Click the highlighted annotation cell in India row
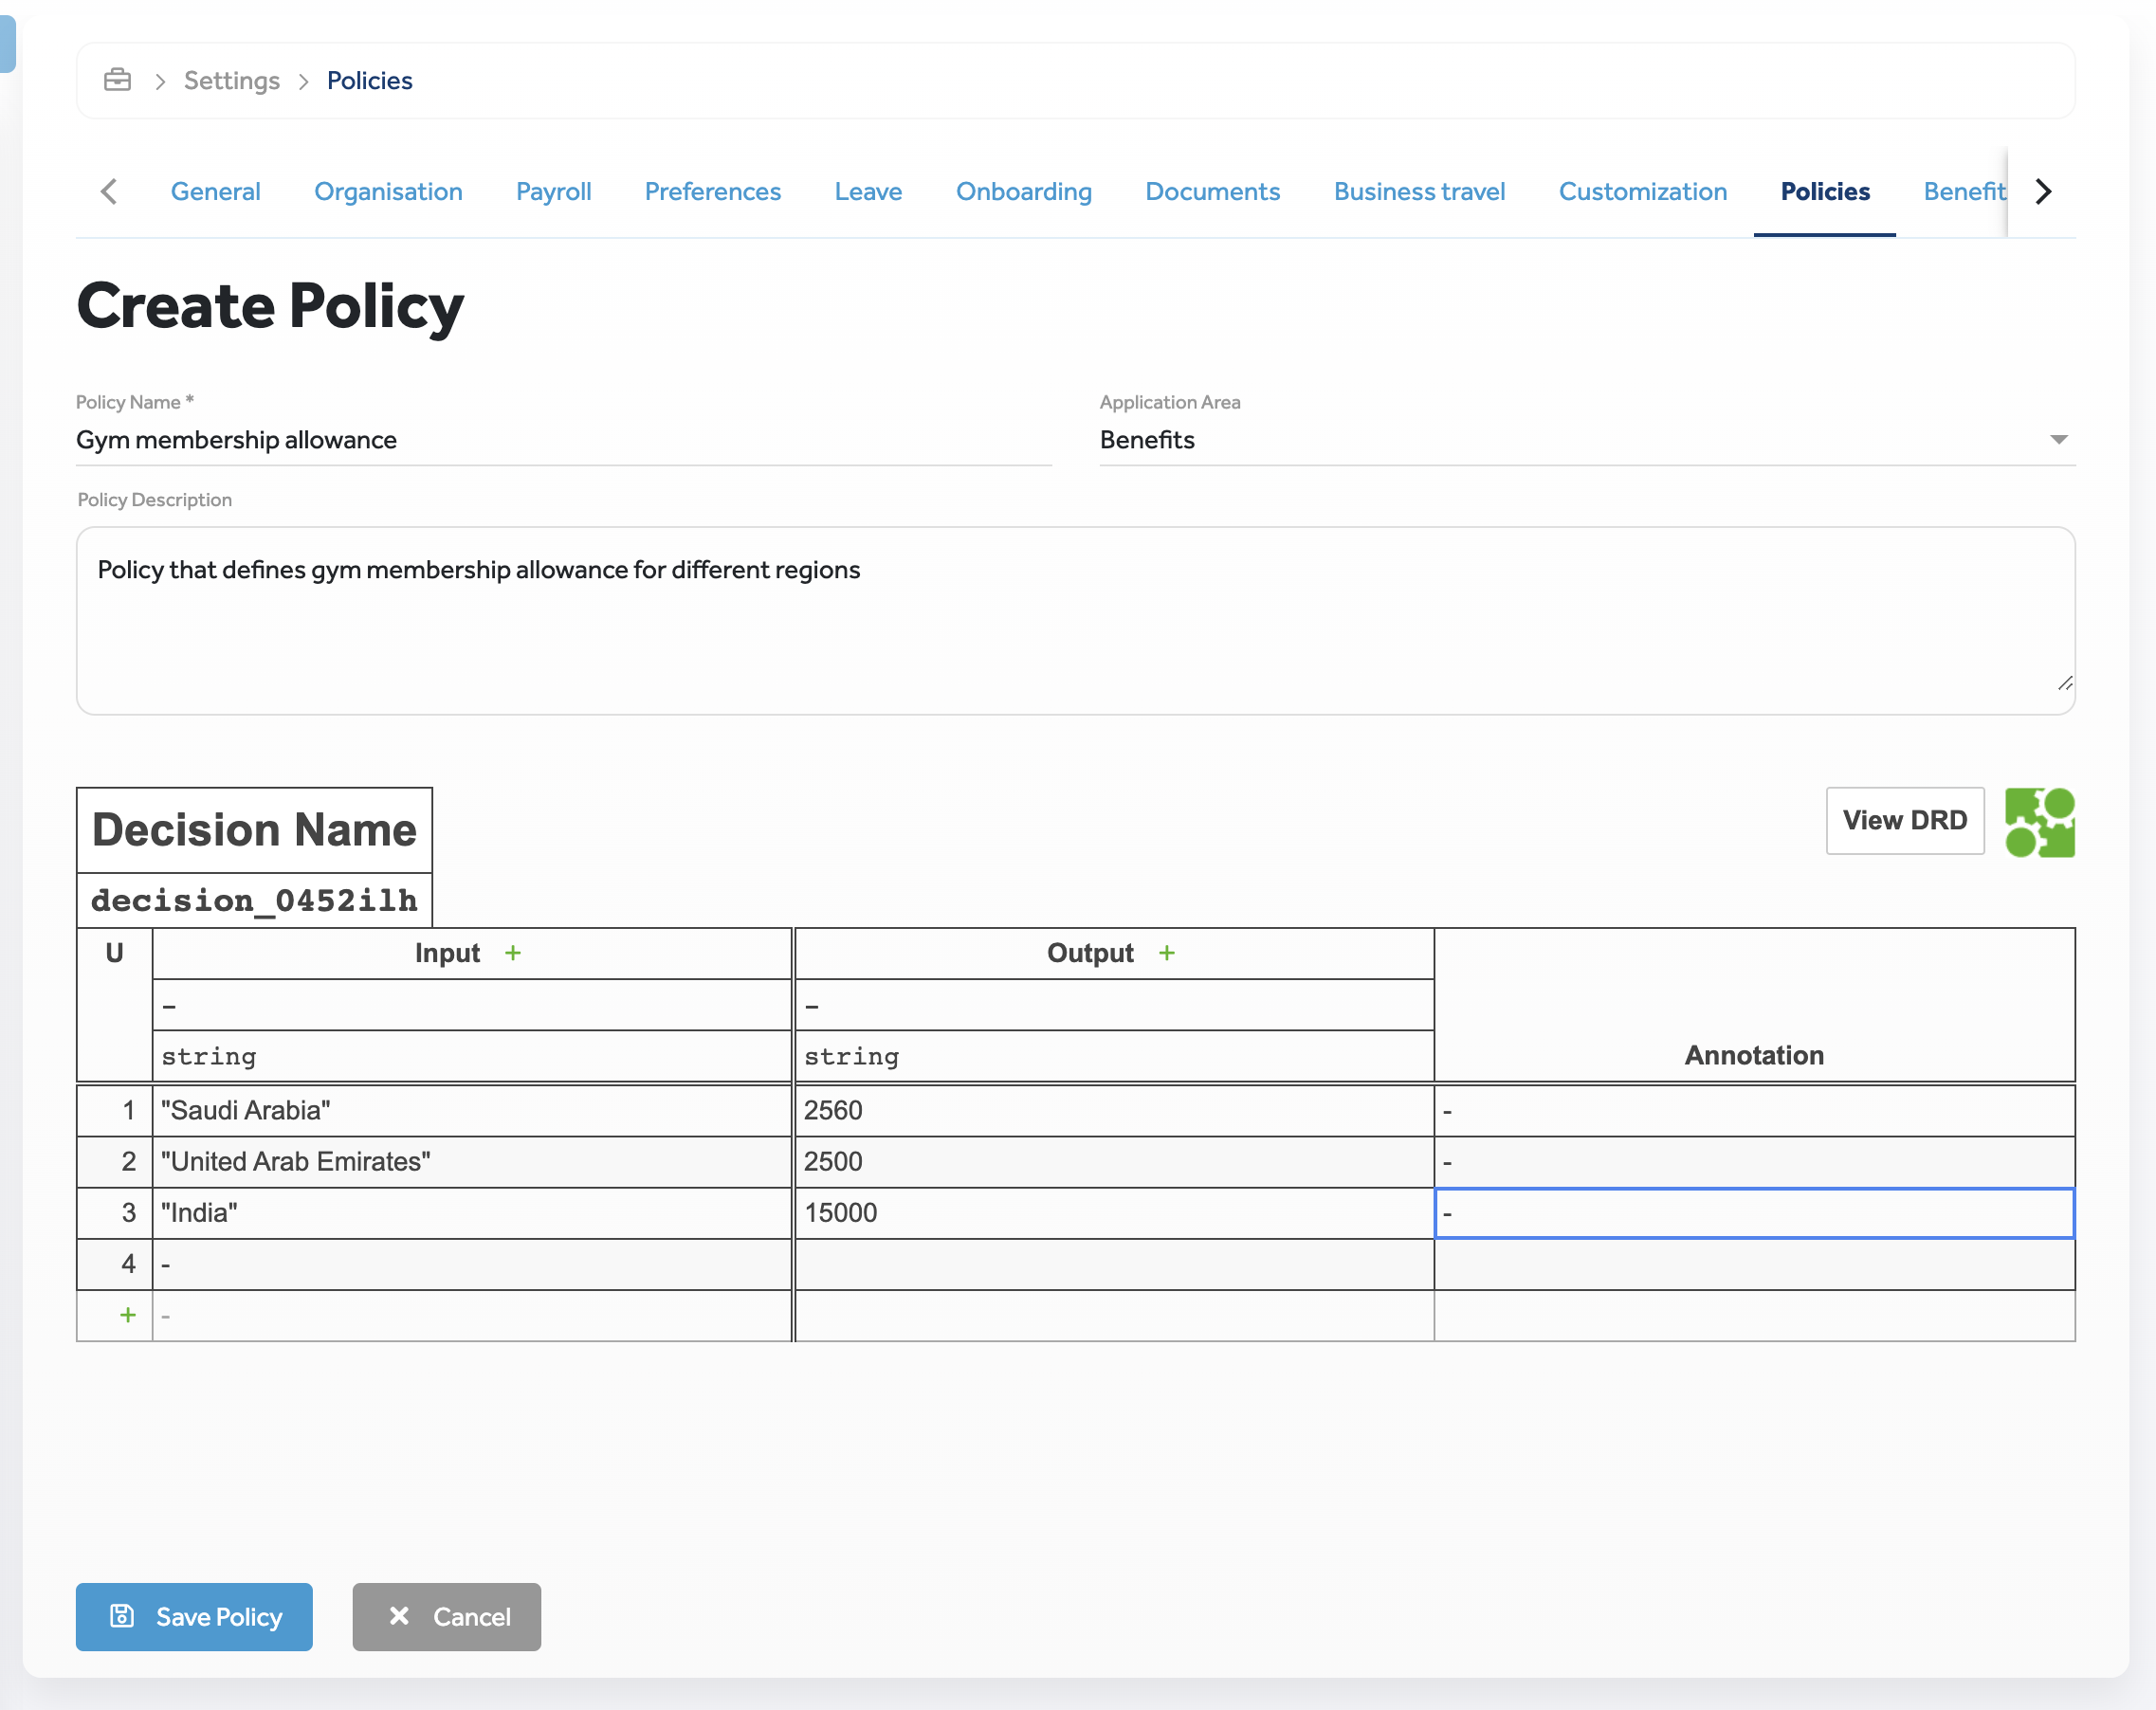Viewport: 2156px width, 1710px height. [x=1754, y=1213]
